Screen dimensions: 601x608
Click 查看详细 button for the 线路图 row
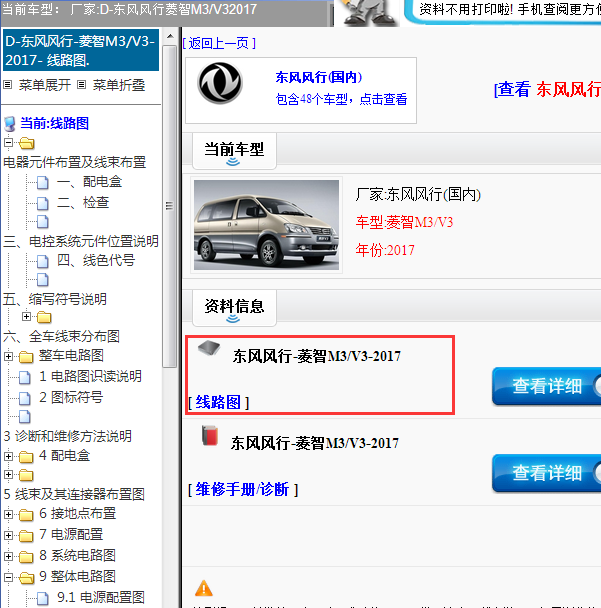point(547,386)
